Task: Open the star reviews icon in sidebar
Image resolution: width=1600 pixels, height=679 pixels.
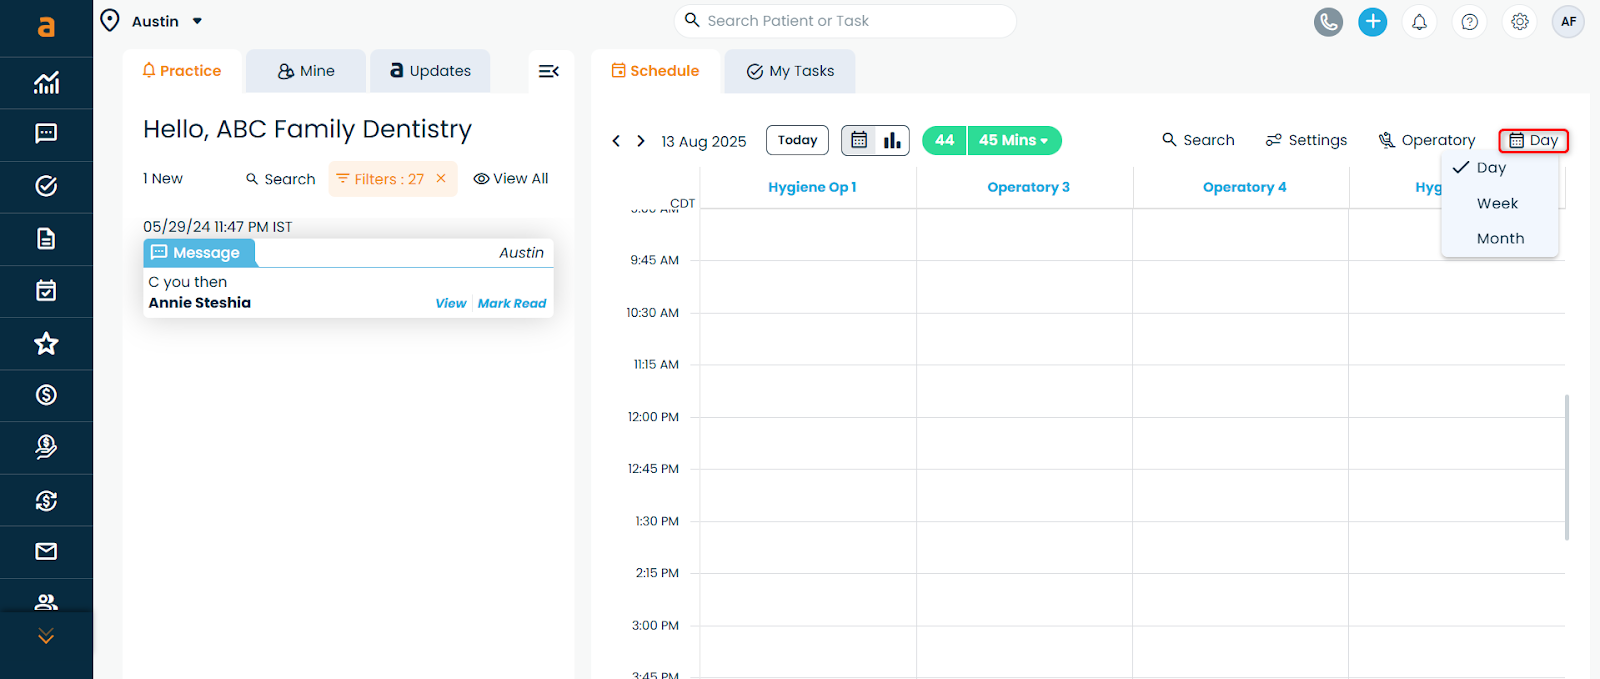Action: click(46, 344)
